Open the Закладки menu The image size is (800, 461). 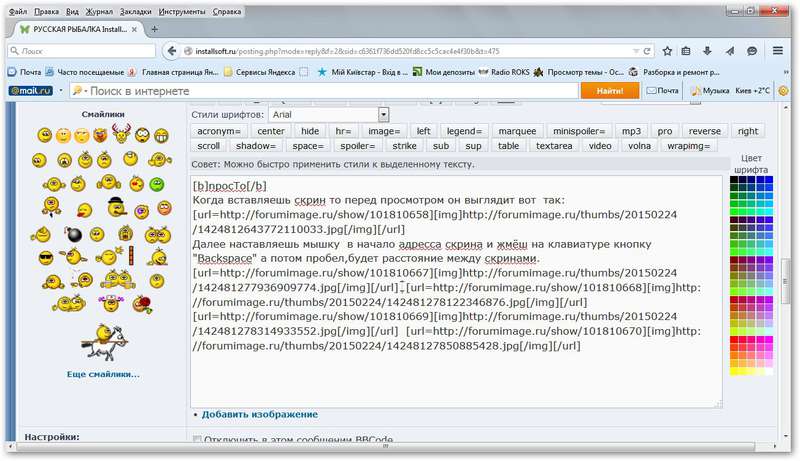tap(136, 11)
